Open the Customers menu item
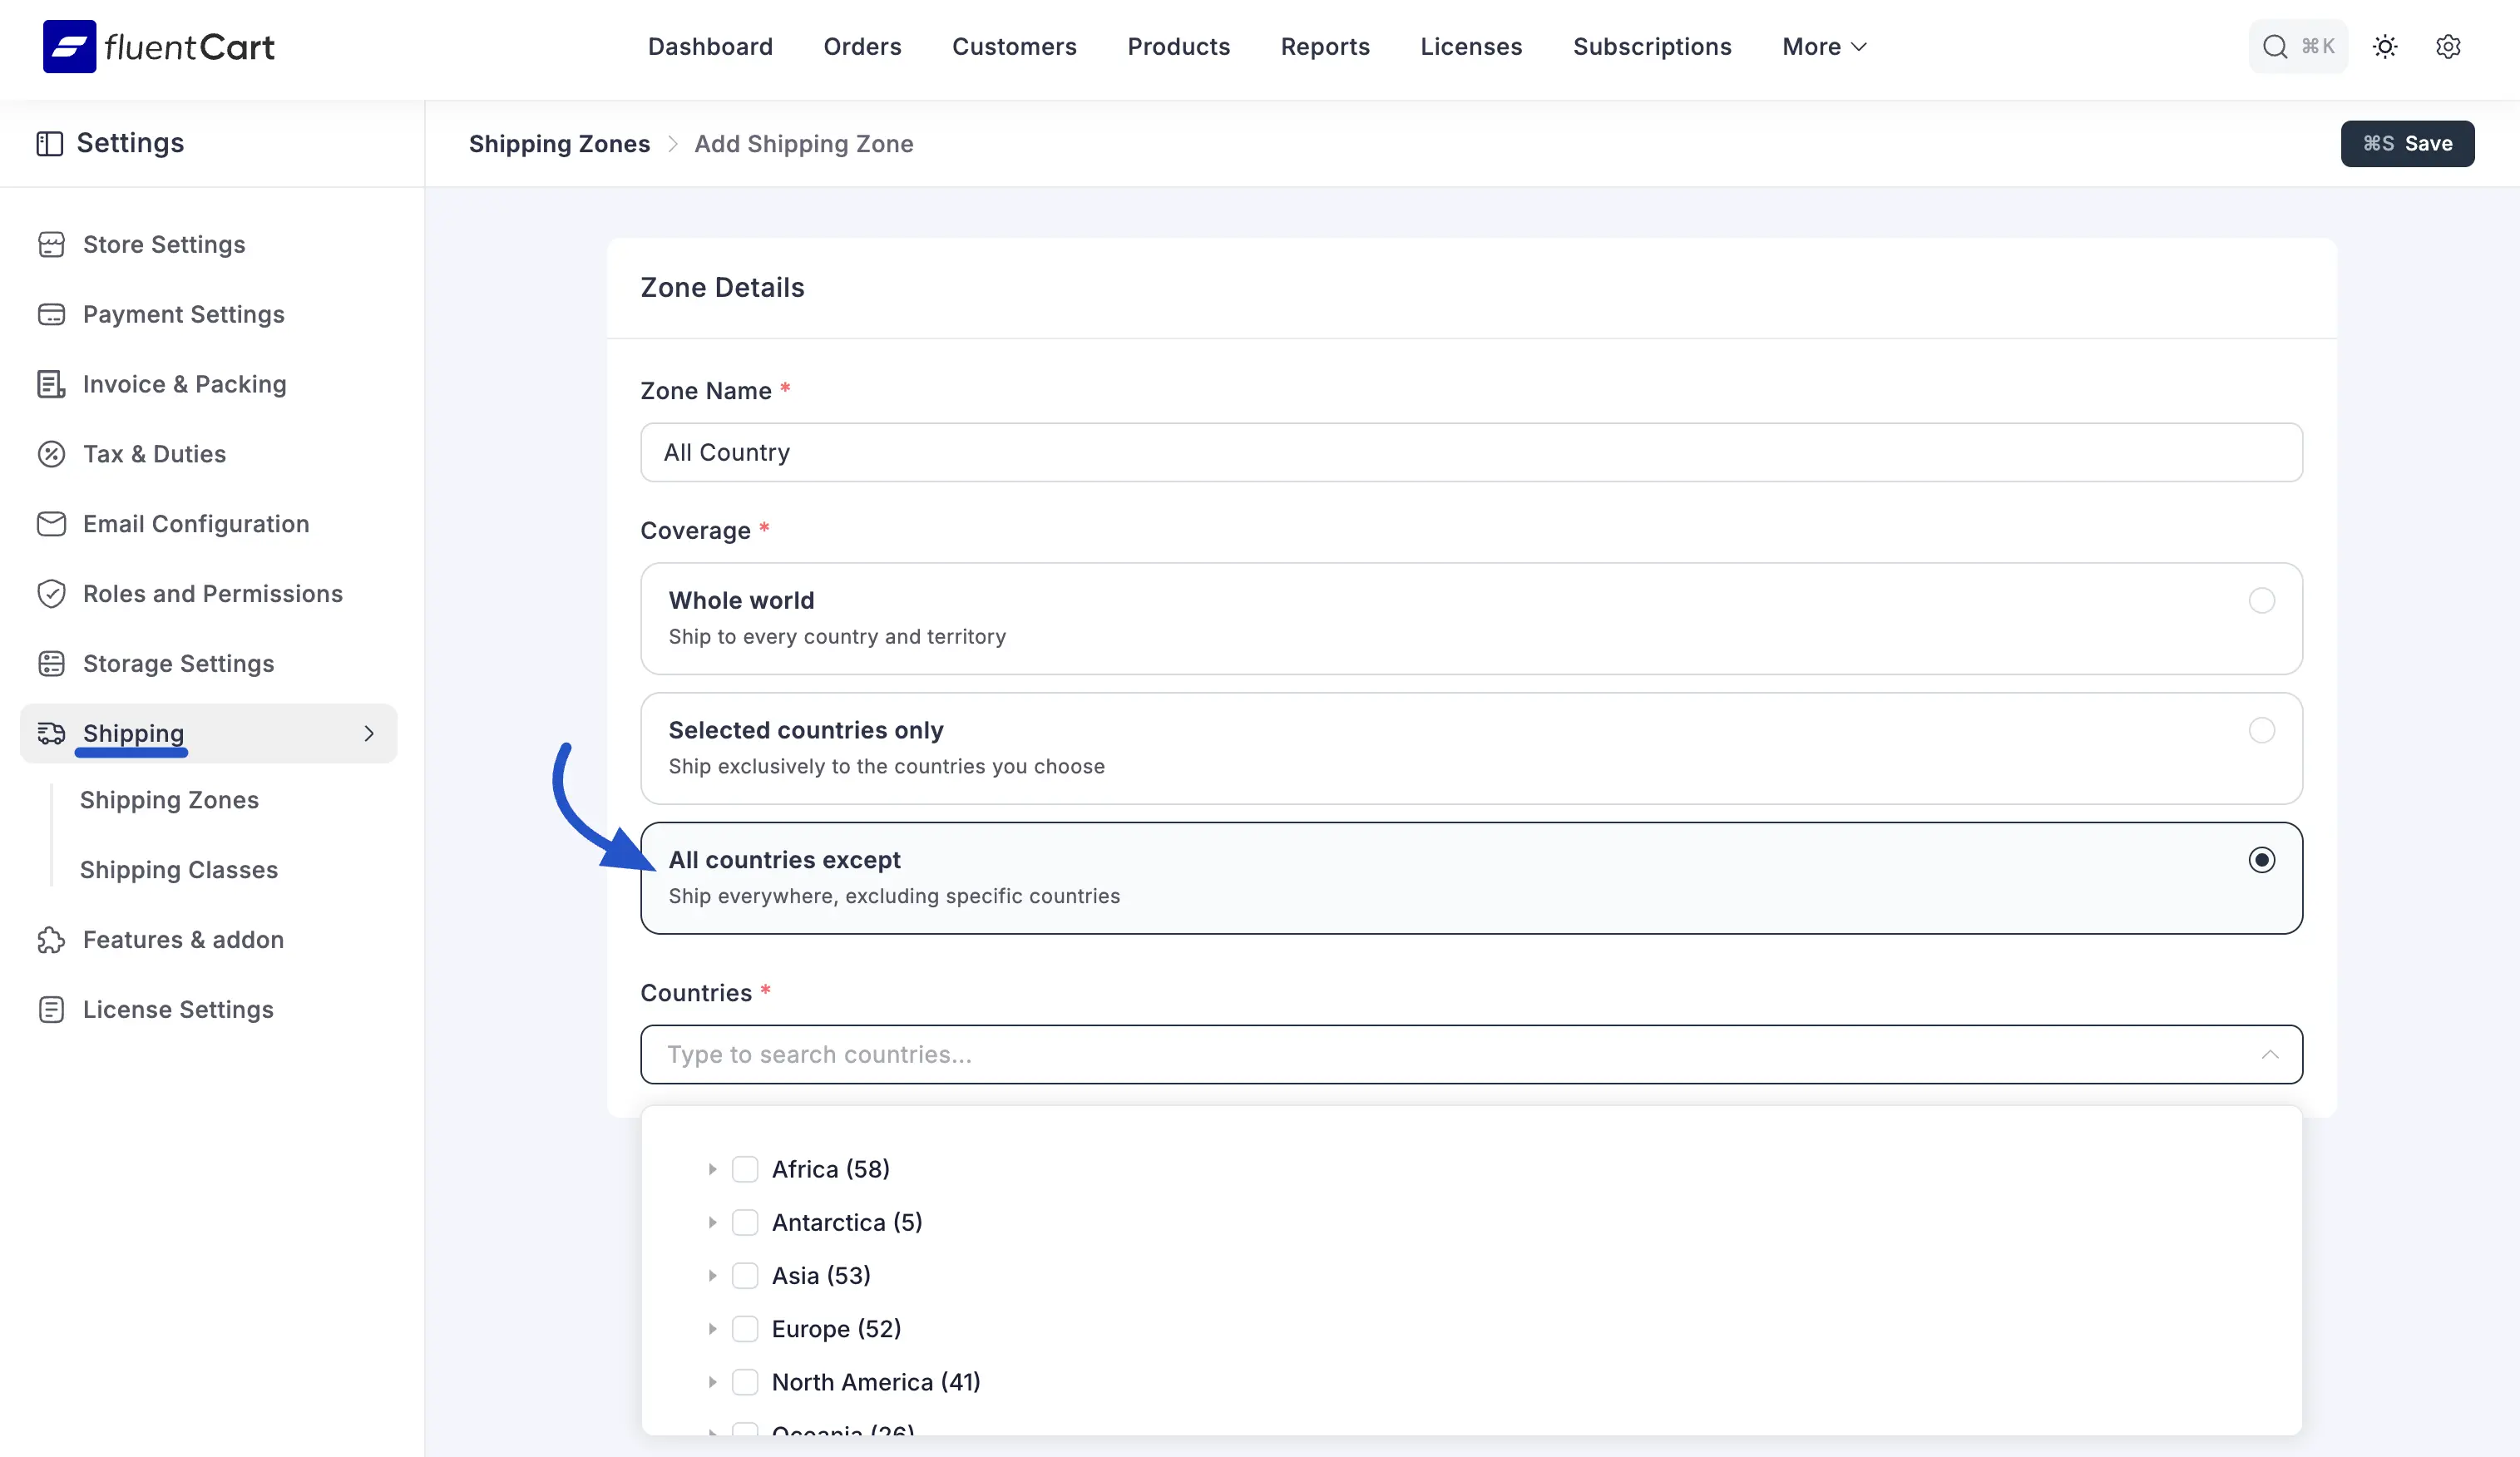 [1014, 46]
